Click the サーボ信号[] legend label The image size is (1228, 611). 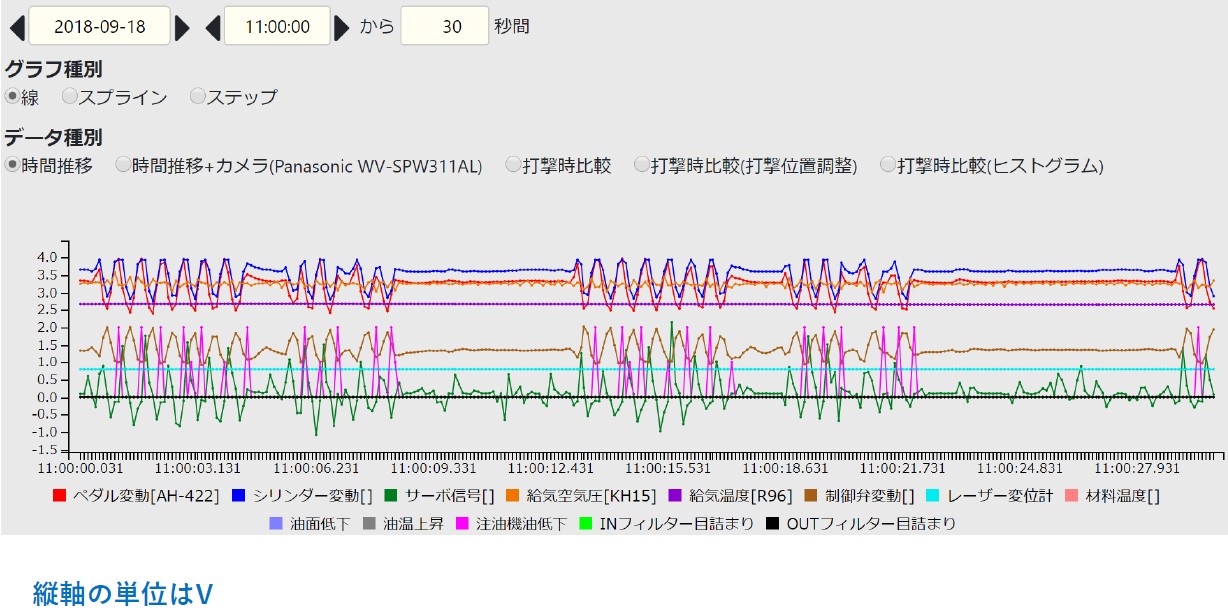(449, 495)
